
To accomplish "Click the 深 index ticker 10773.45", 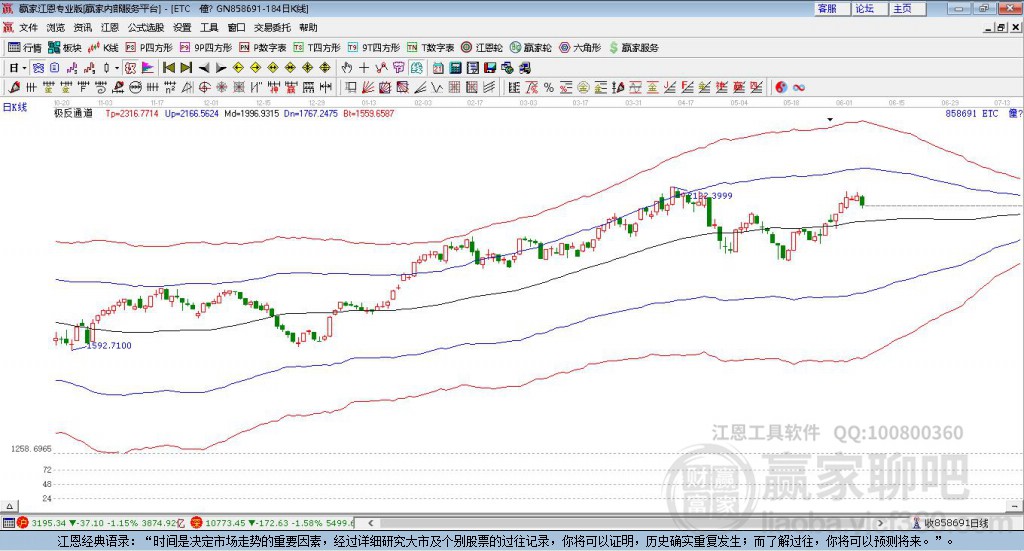I will (225, 523).
